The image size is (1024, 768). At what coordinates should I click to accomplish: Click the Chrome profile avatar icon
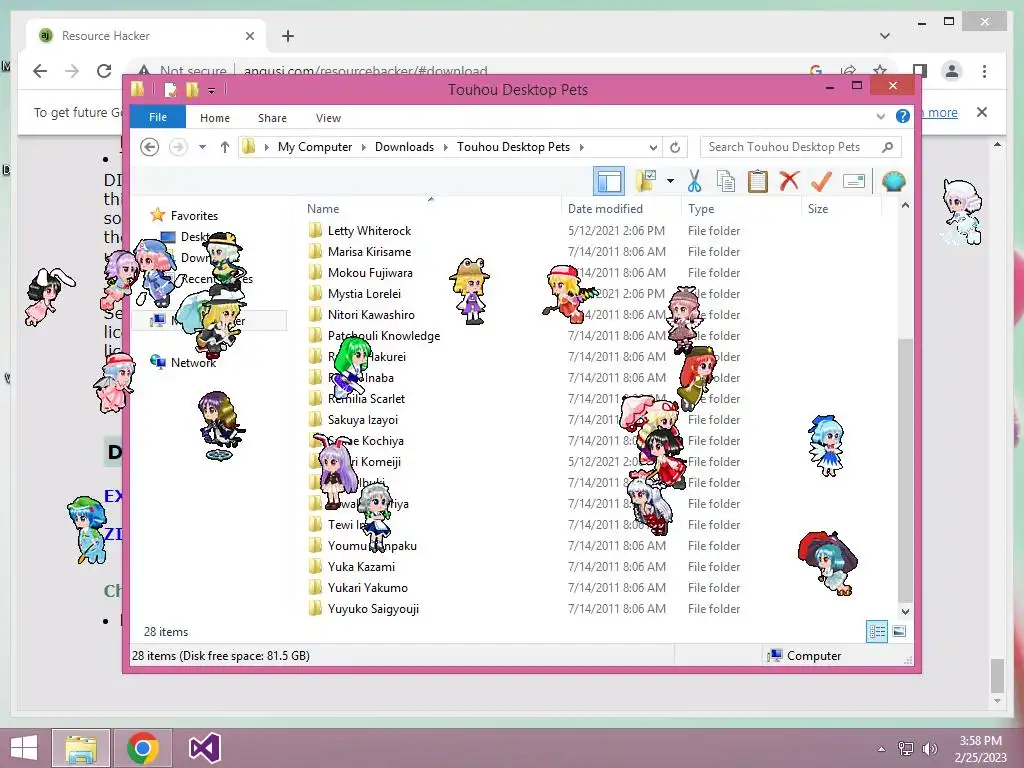(952, 71)
